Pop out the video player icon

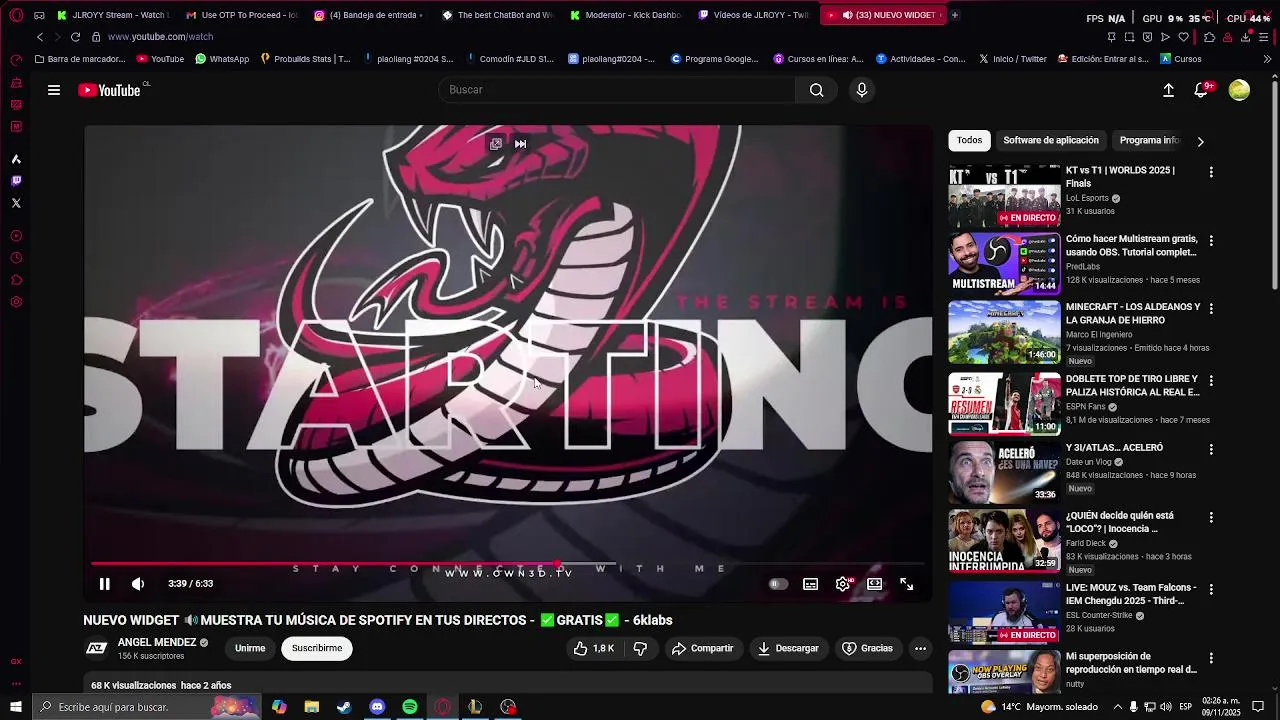[496, 144]
